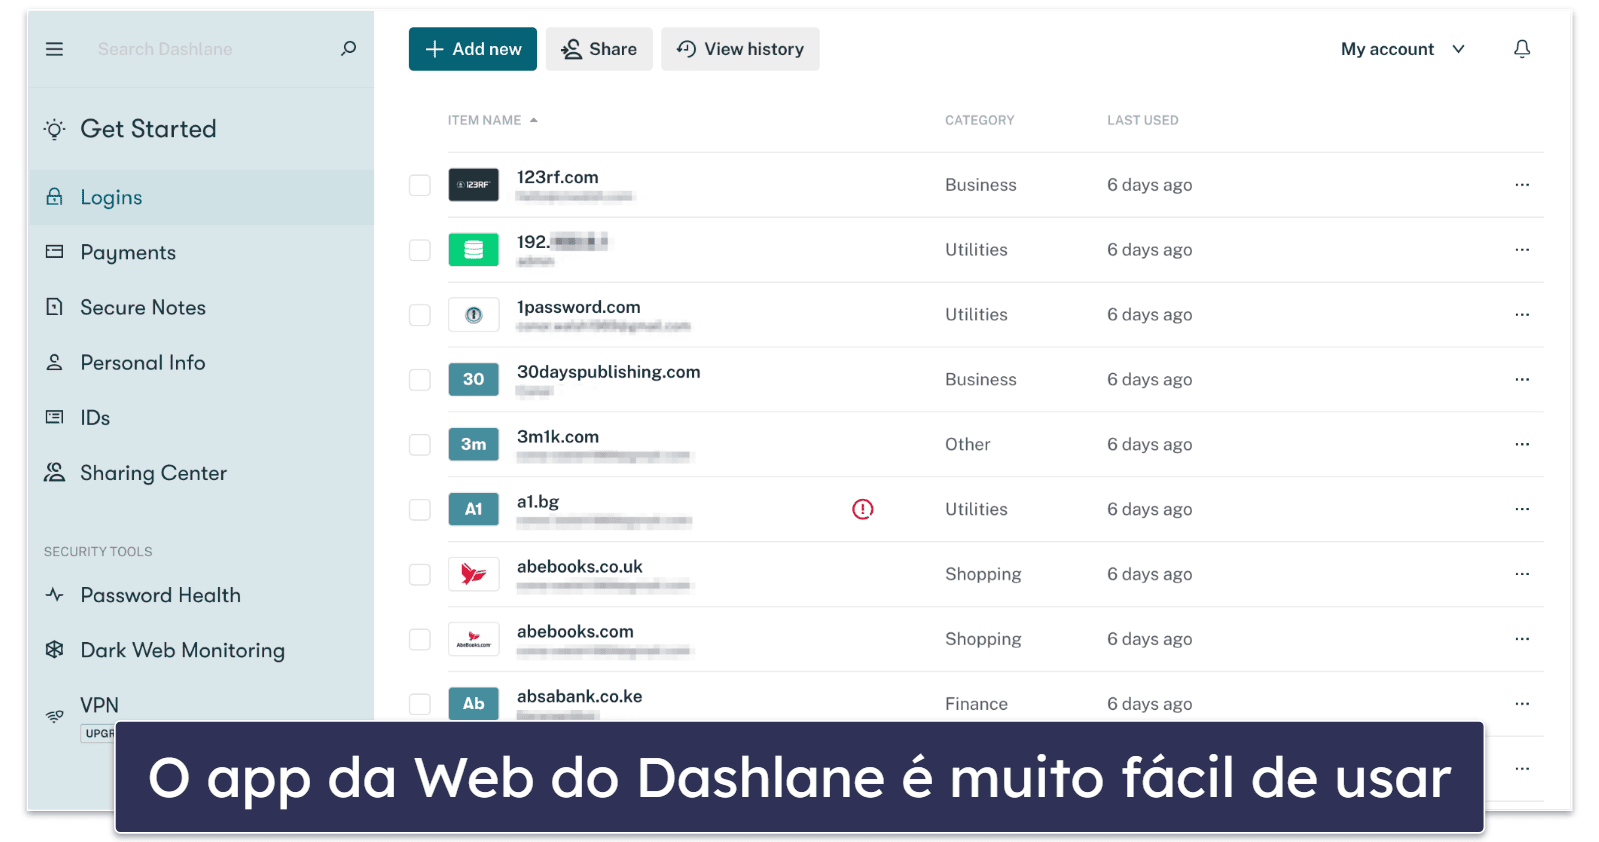This screenshot has height=842, width=1599.
Task: Click the Add new button
Action: [x=473, y=49]
